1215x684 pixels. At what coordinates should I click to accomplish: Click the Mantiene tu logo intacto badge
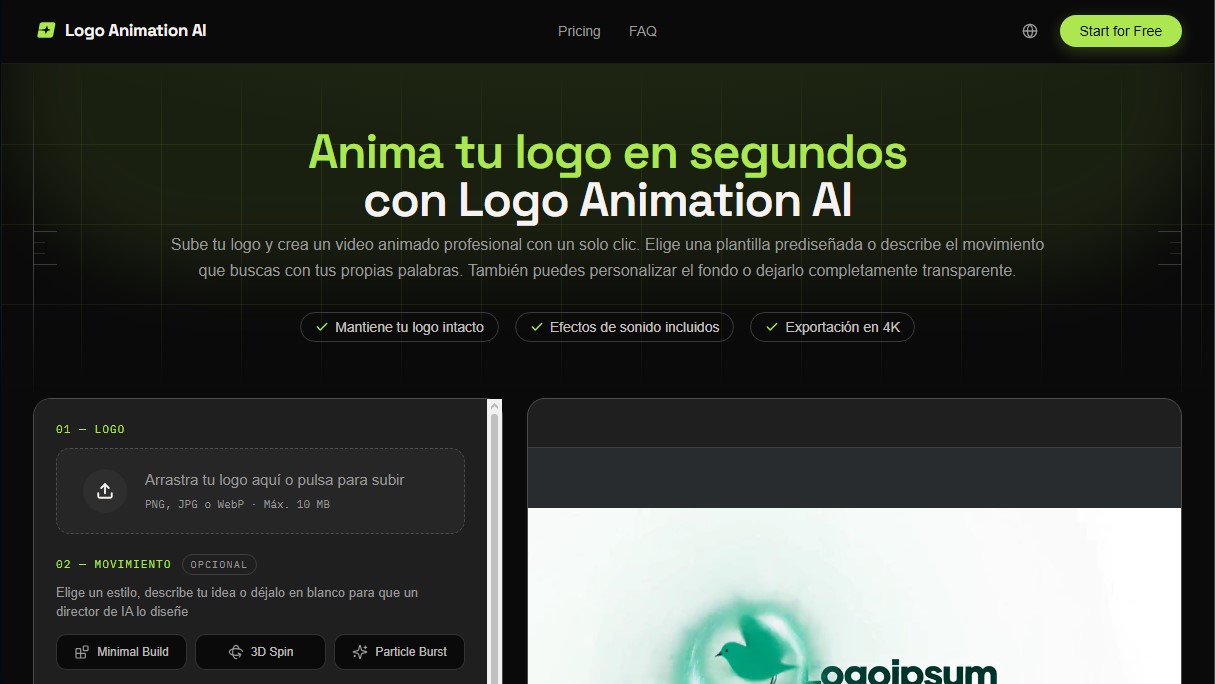pyautogui.click(x=399, y=327)
